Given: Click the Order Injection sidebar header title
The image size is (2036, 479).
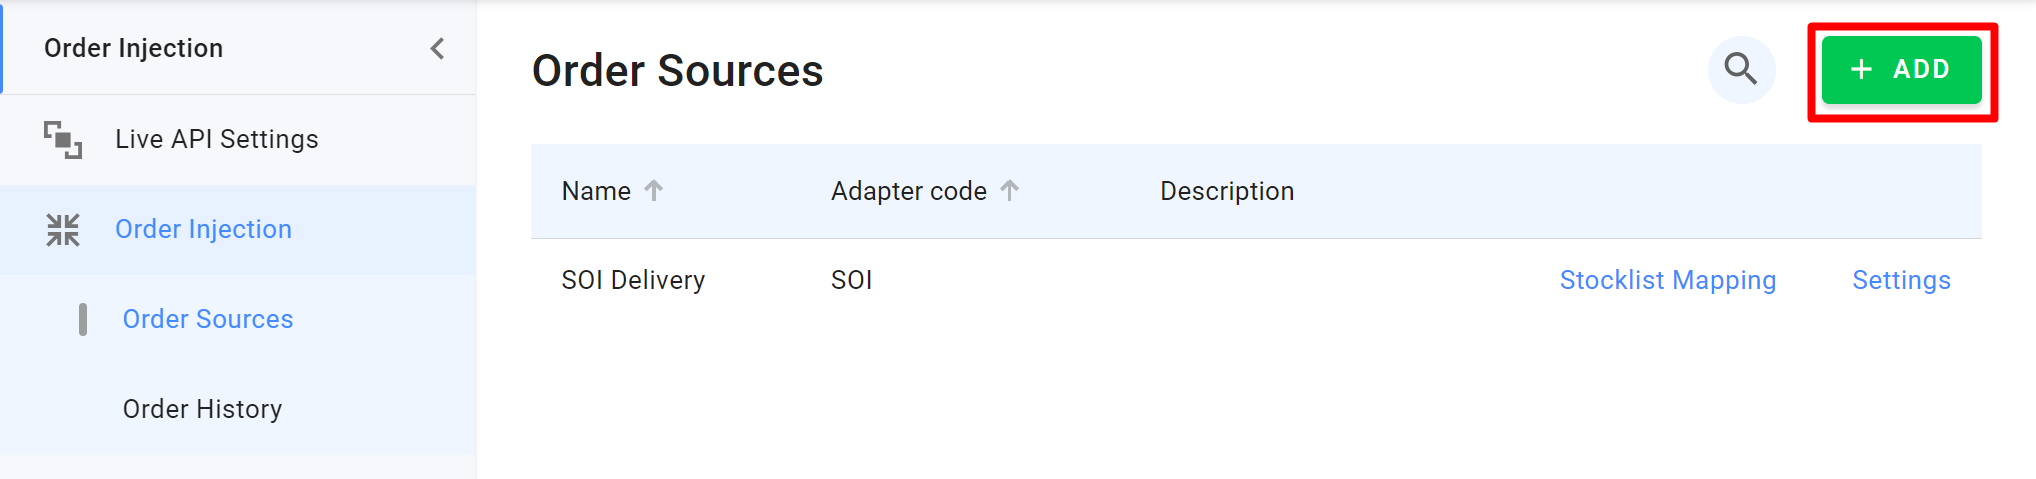Looking at the screenshot, I should pos(133,48).
